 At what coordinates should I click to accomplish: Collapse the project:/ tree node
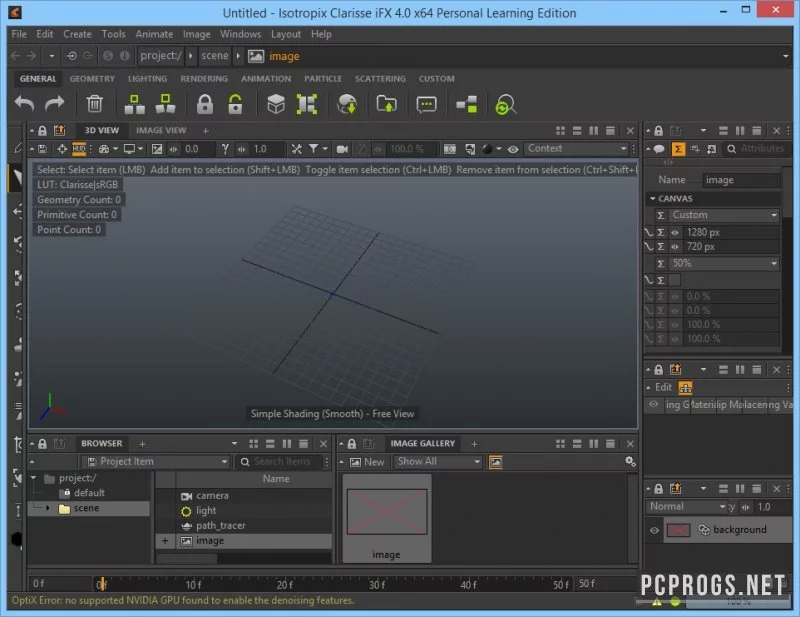coord(34,478)
